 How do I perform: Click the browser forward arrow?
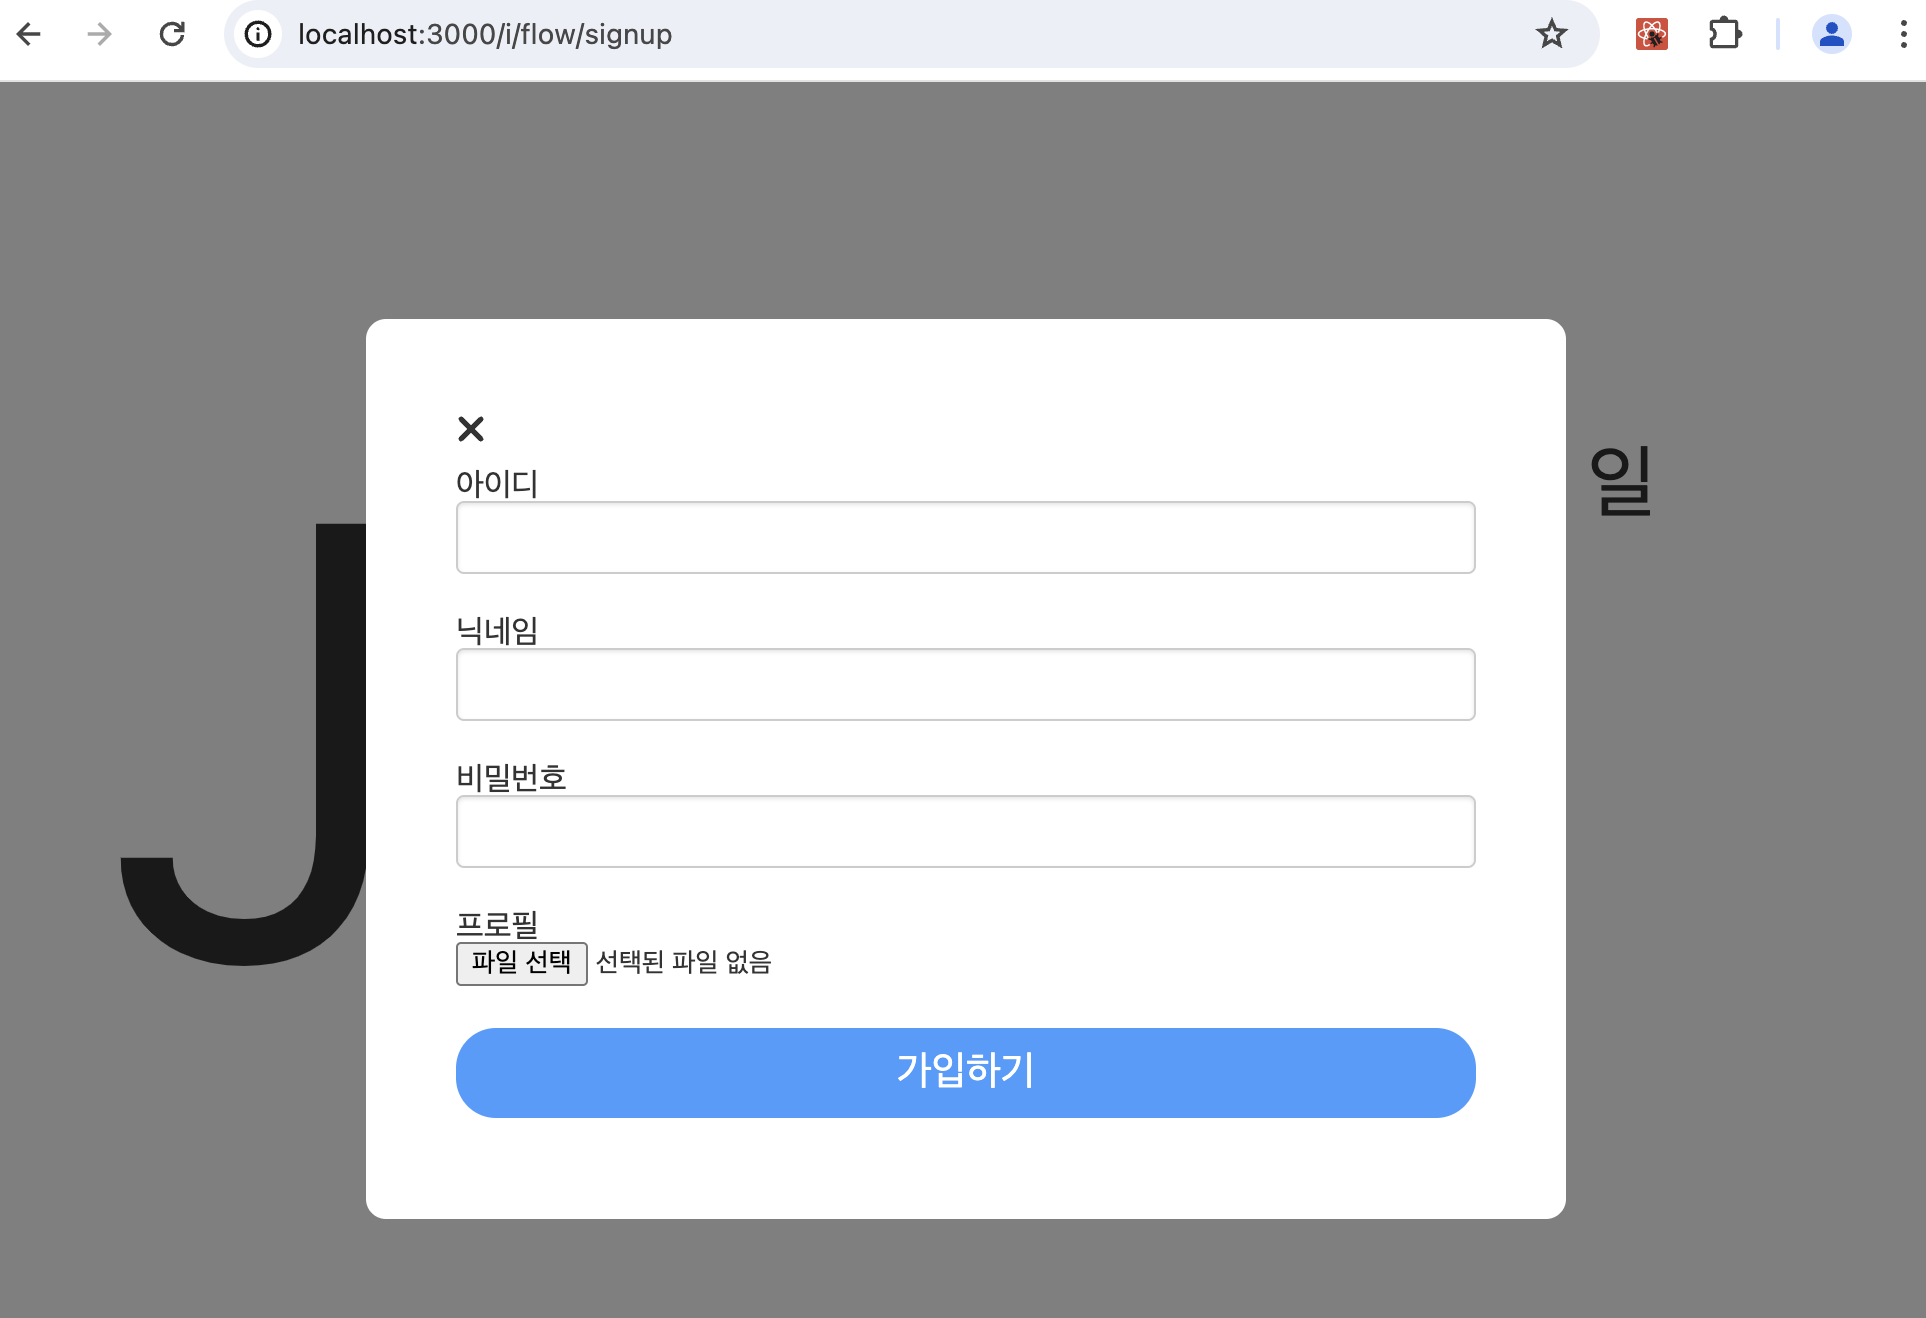(x=99, y=34)
